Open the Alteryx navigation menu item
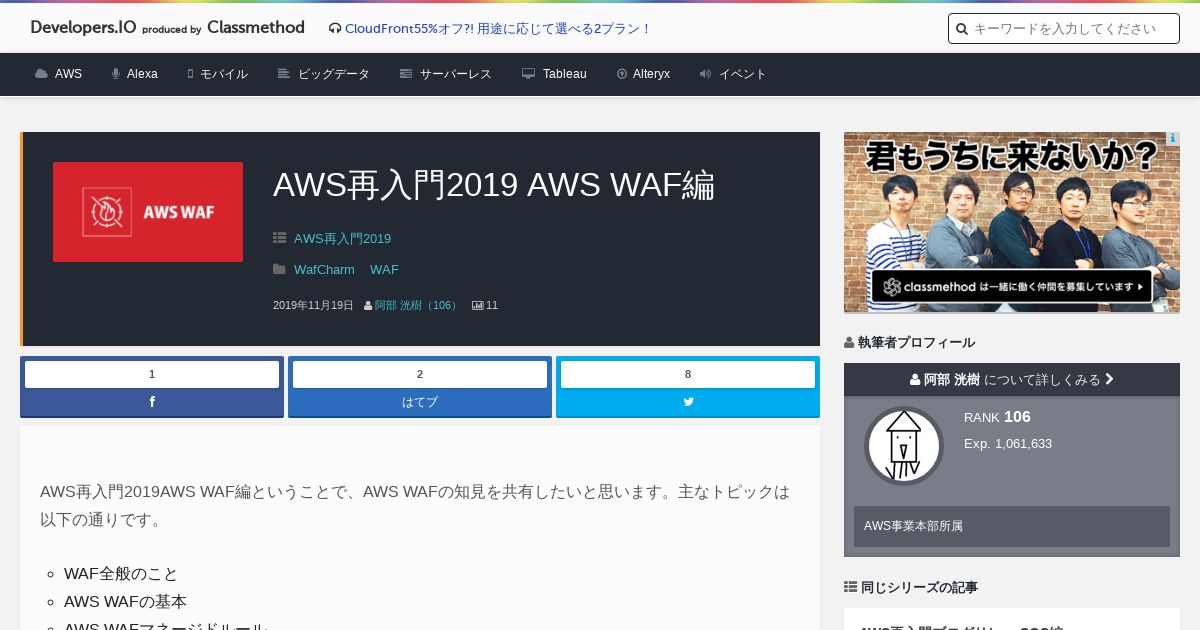The width and height of the screenshot is (1200, 630). [652, 74]
